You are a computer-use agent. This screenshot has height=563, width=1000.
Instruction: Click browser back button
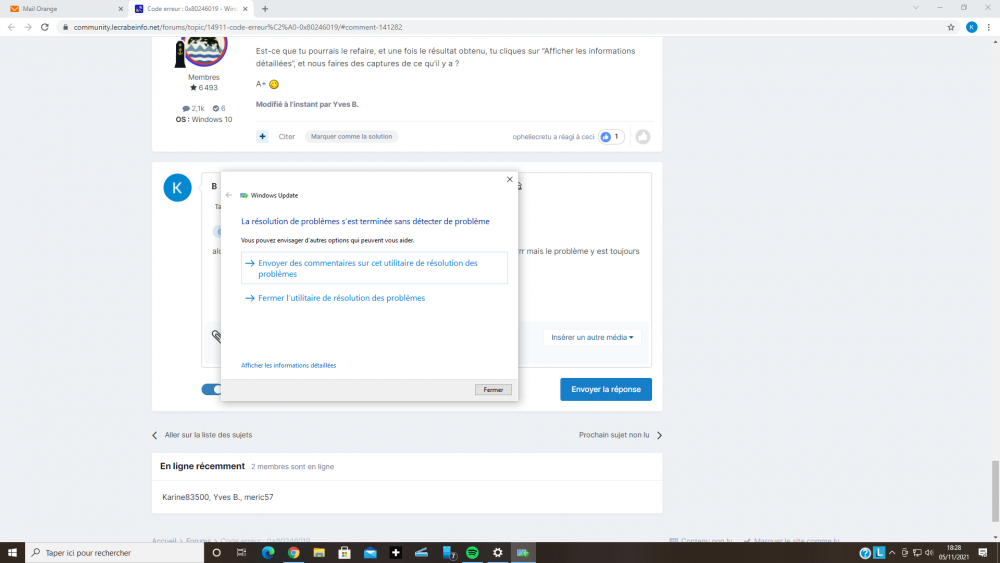click(11, 27)
